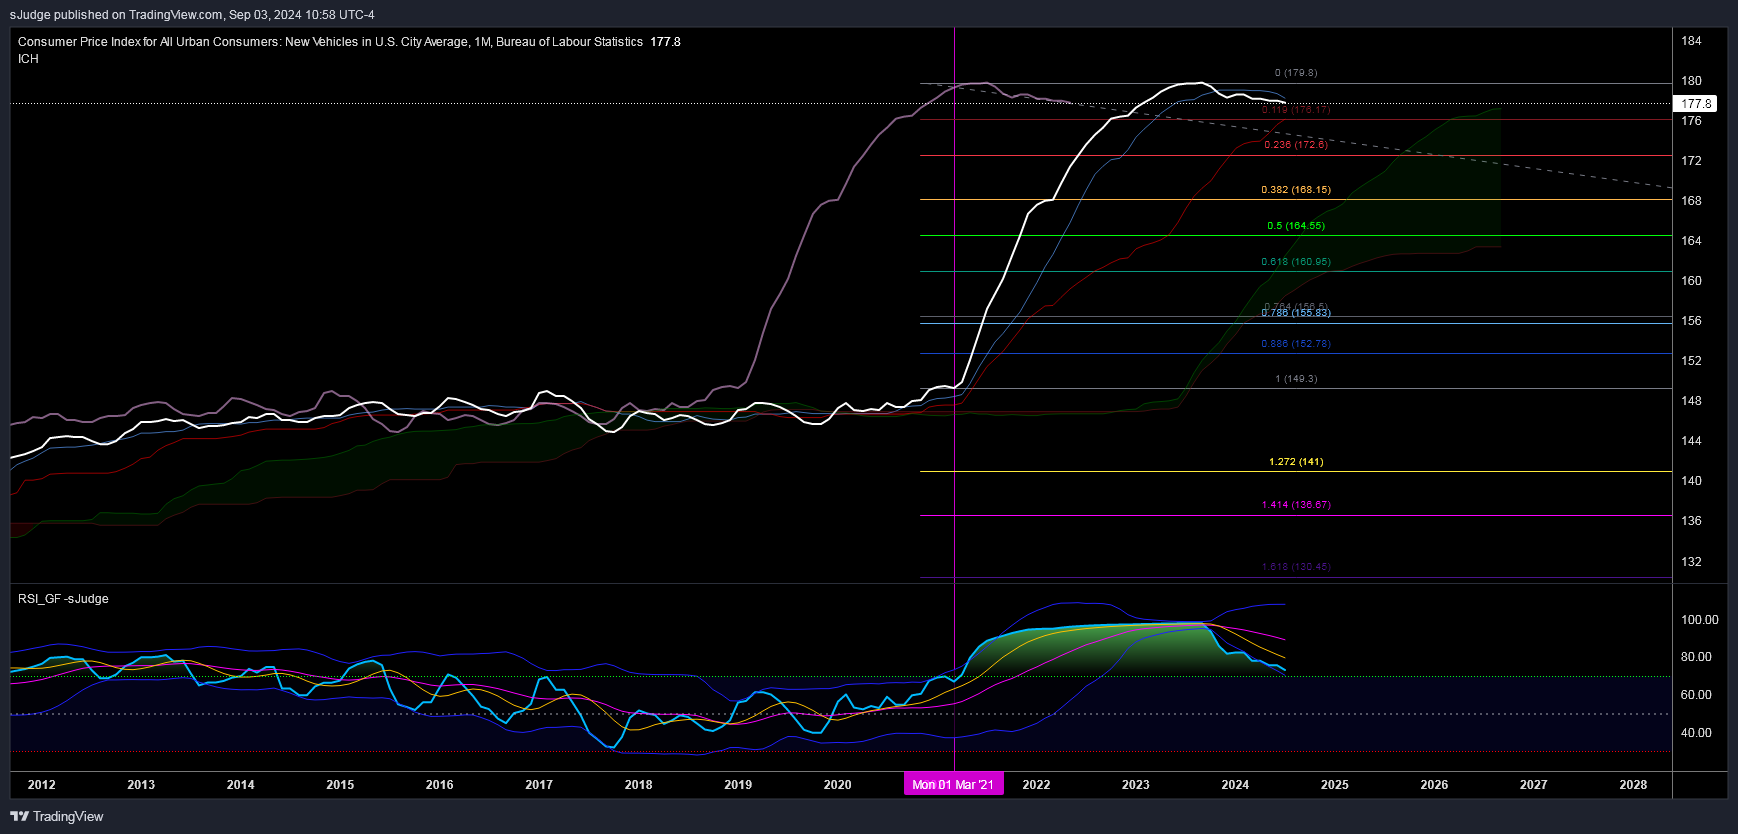
Task: Click the 177.8 current price tag on axis
Action: 1695,104
